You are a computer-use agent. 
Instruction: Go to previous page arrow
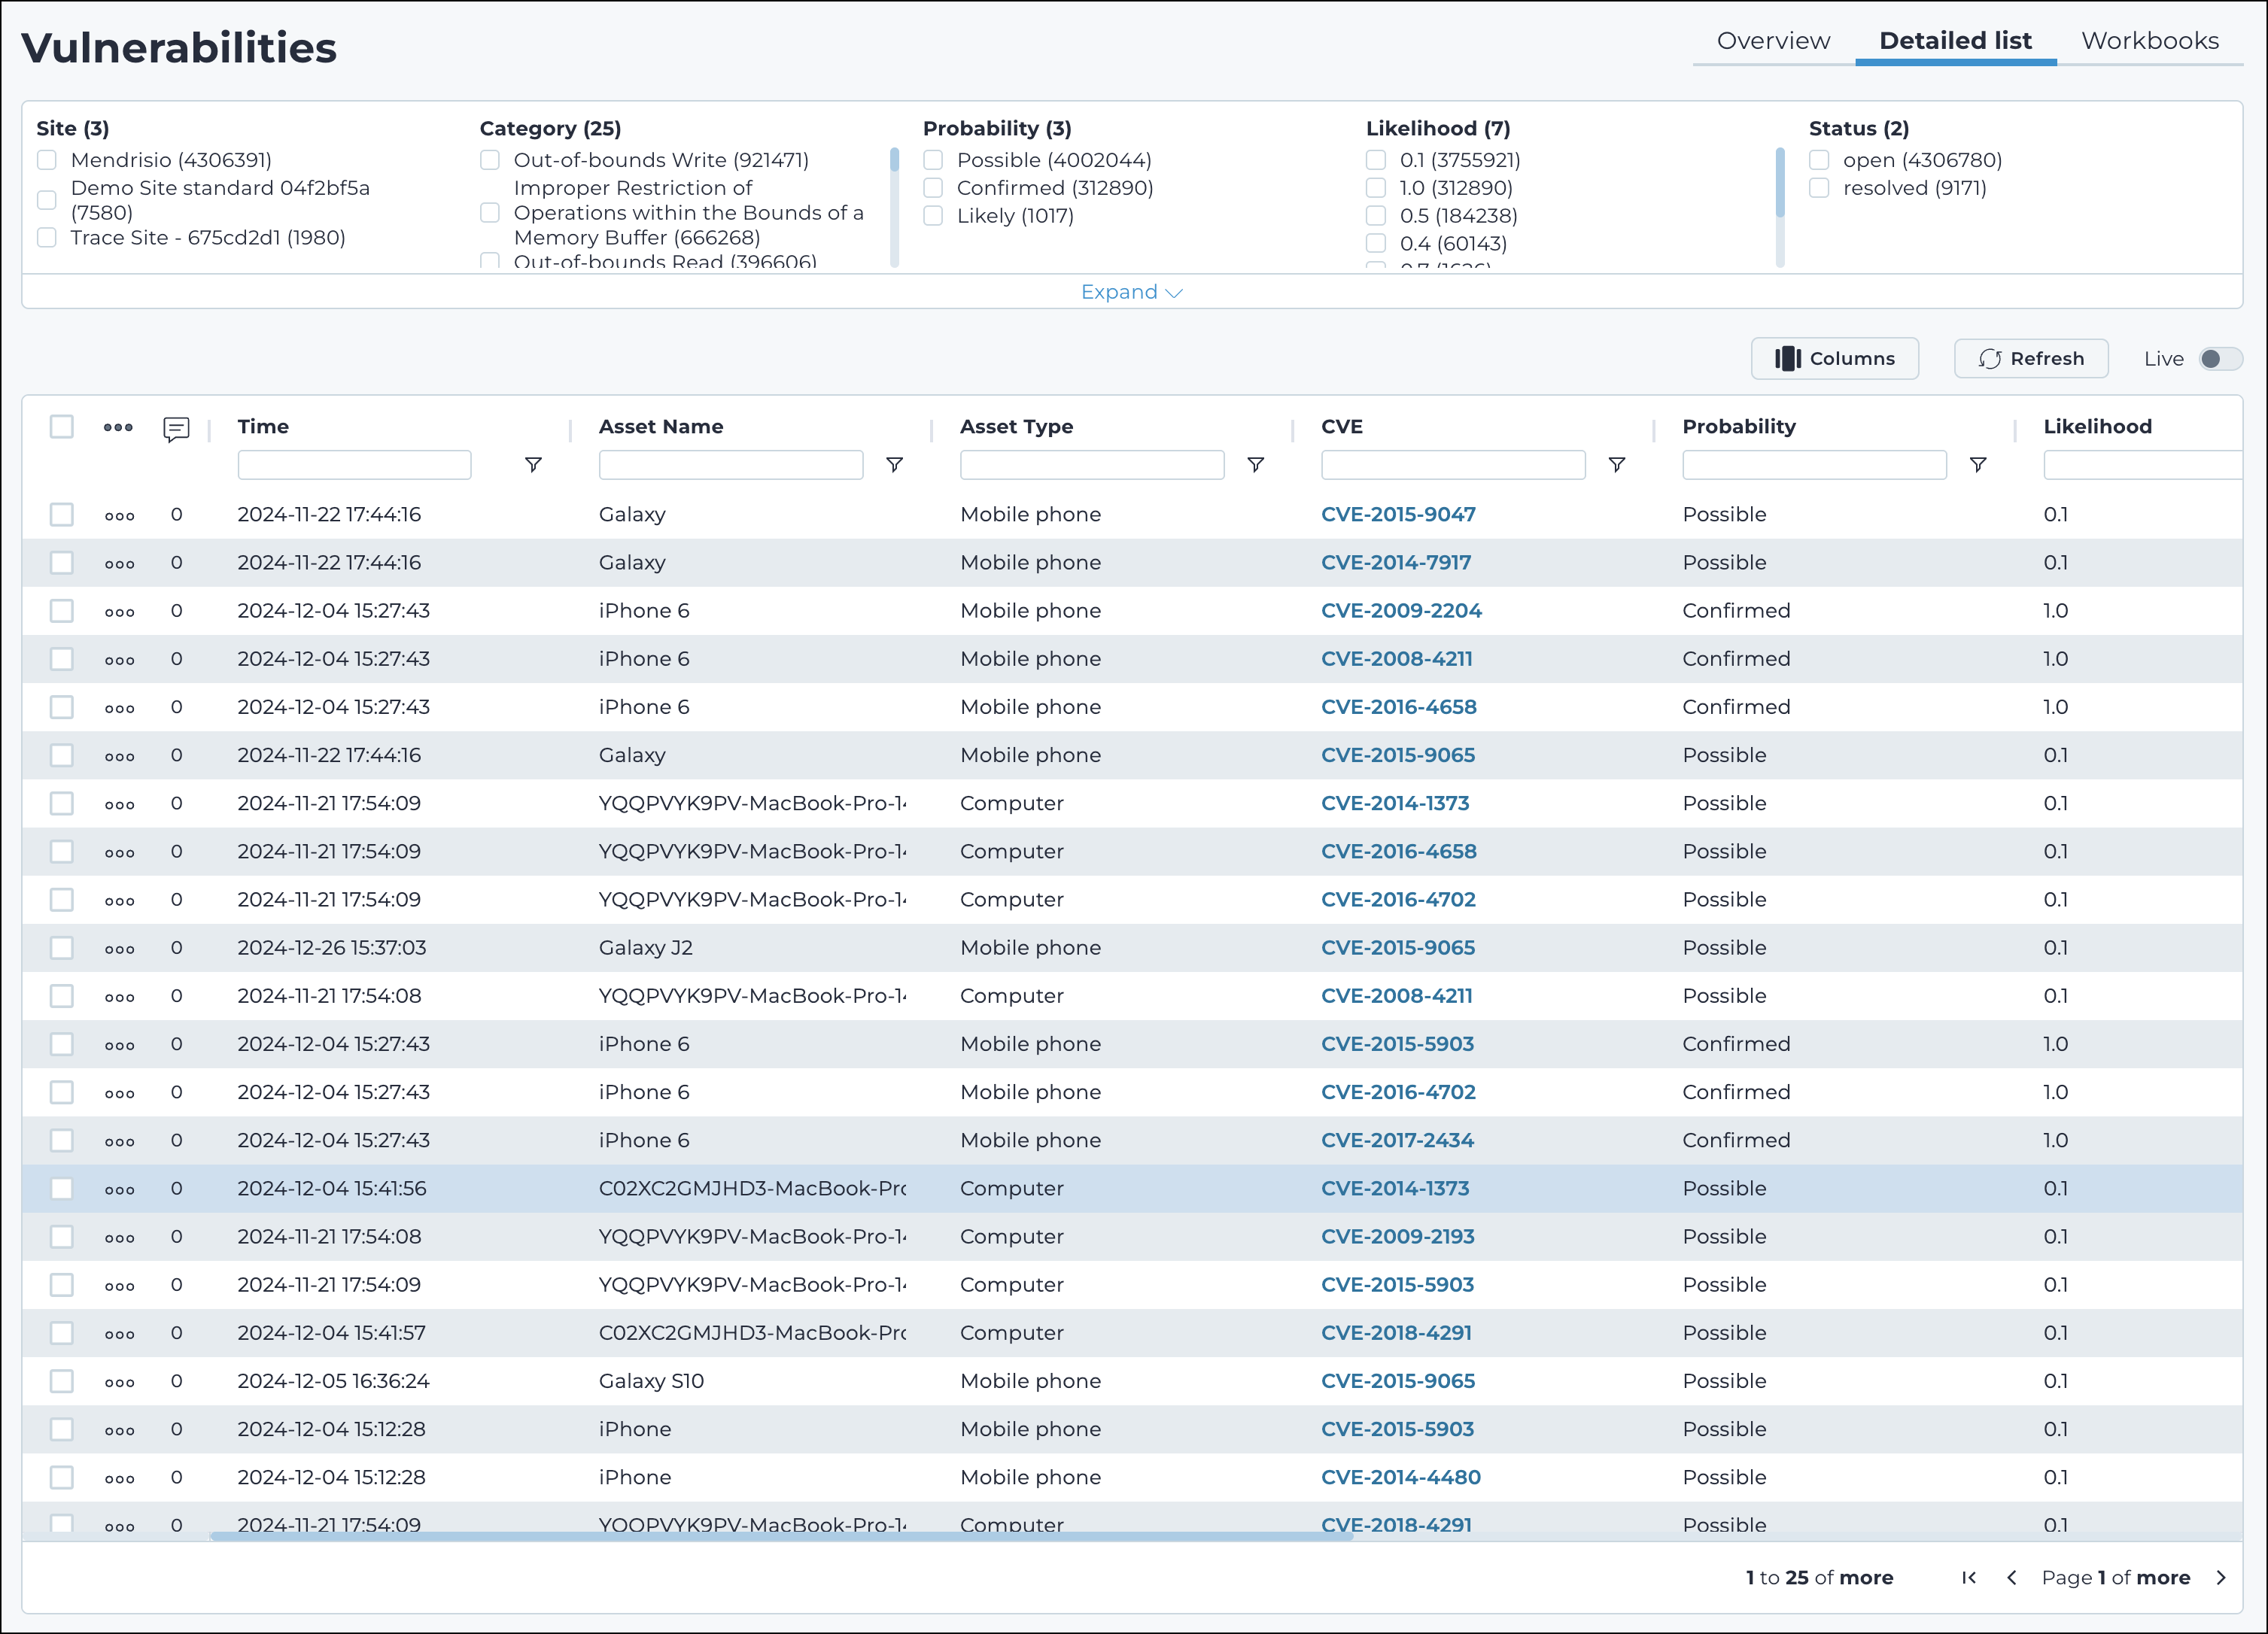tap(2012, 1577)
